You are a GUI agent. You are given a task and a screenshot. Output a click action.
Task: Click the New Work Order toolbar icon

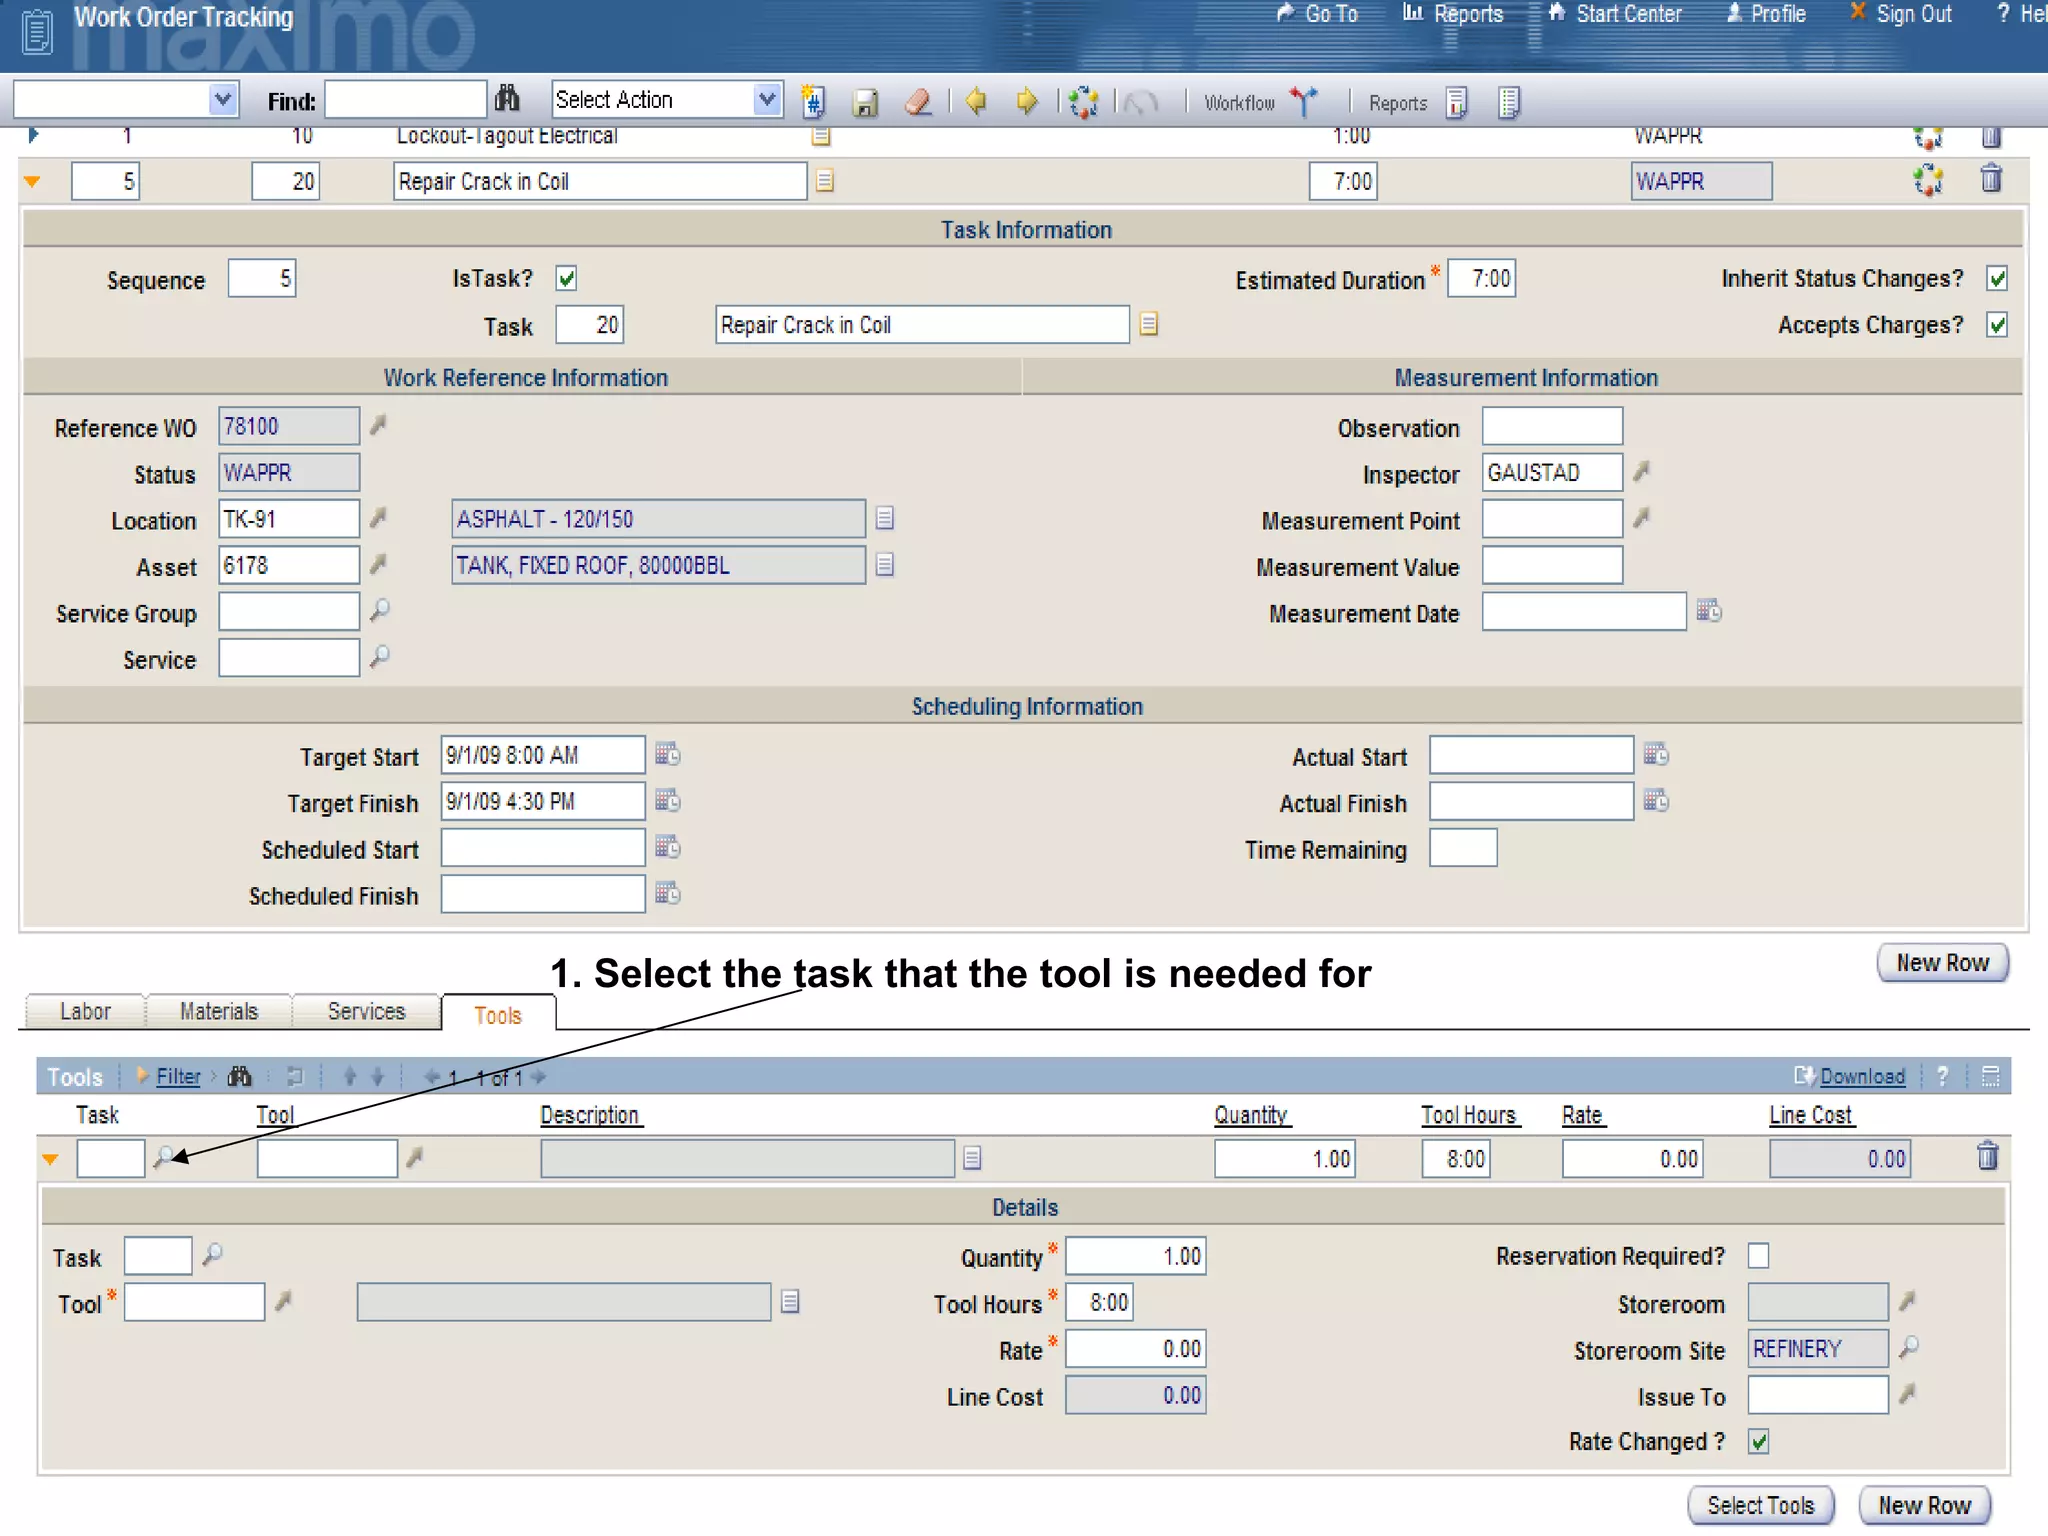coord(813,101)
